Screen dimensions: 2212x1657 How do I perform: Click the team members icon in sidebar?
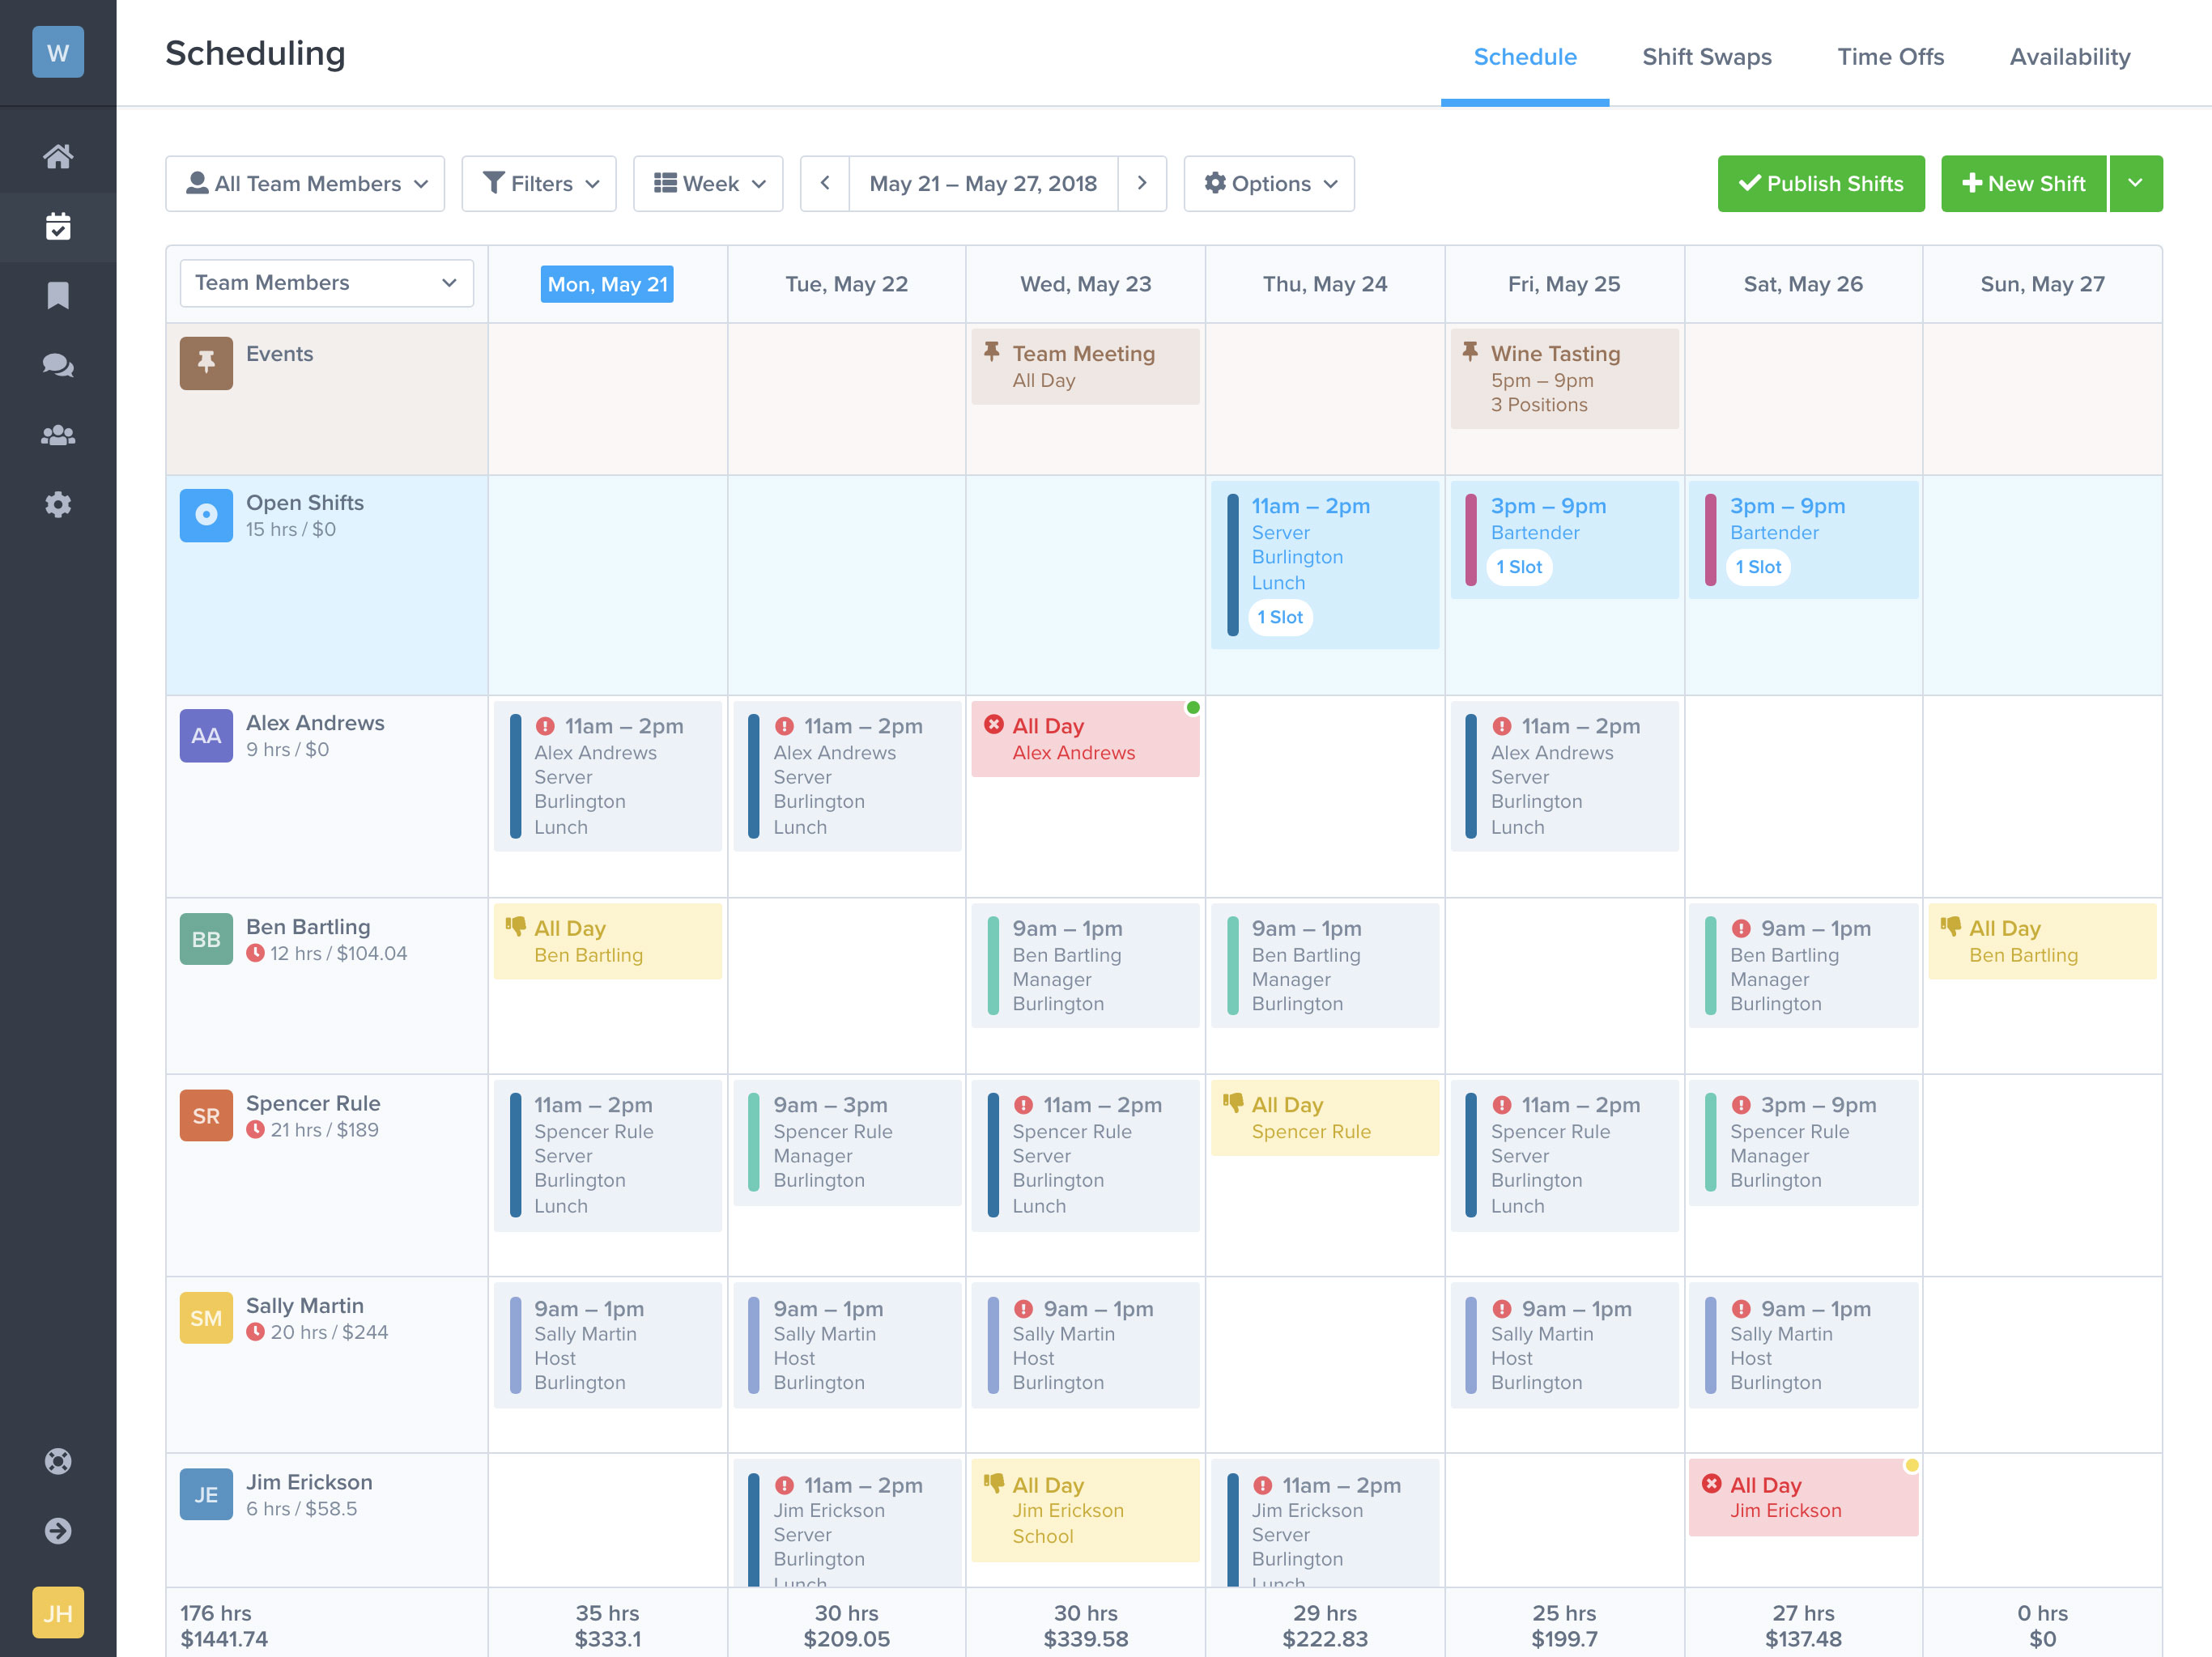(x=57, y=433)
